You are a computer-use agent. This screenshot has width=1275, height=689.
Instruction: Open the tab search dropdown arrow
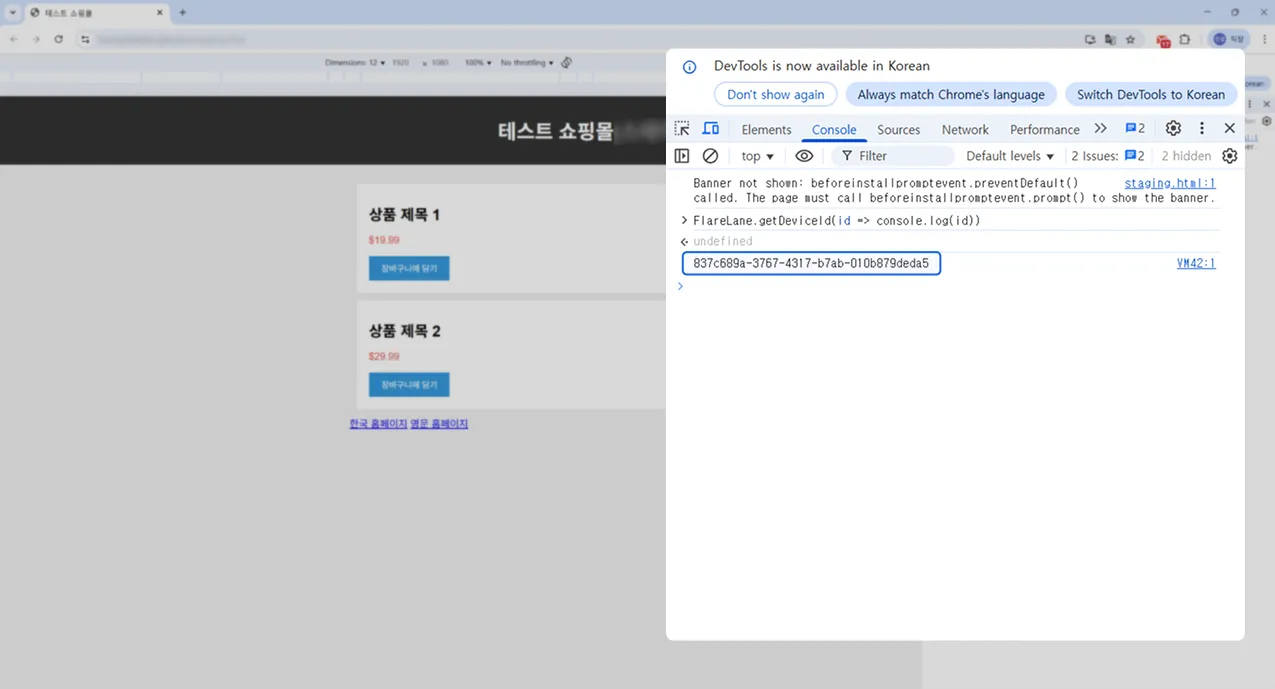coord(13,12)
